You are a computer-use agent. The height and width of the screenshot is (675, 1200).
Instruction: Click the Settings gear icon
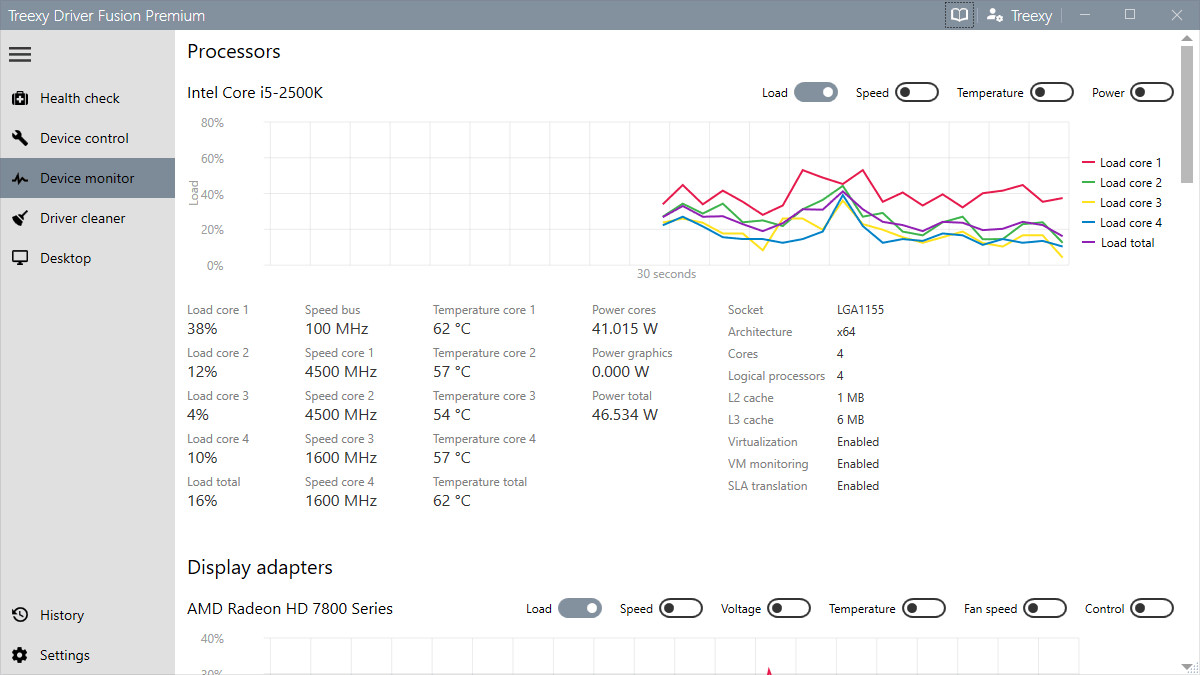(x=20, y=654)
